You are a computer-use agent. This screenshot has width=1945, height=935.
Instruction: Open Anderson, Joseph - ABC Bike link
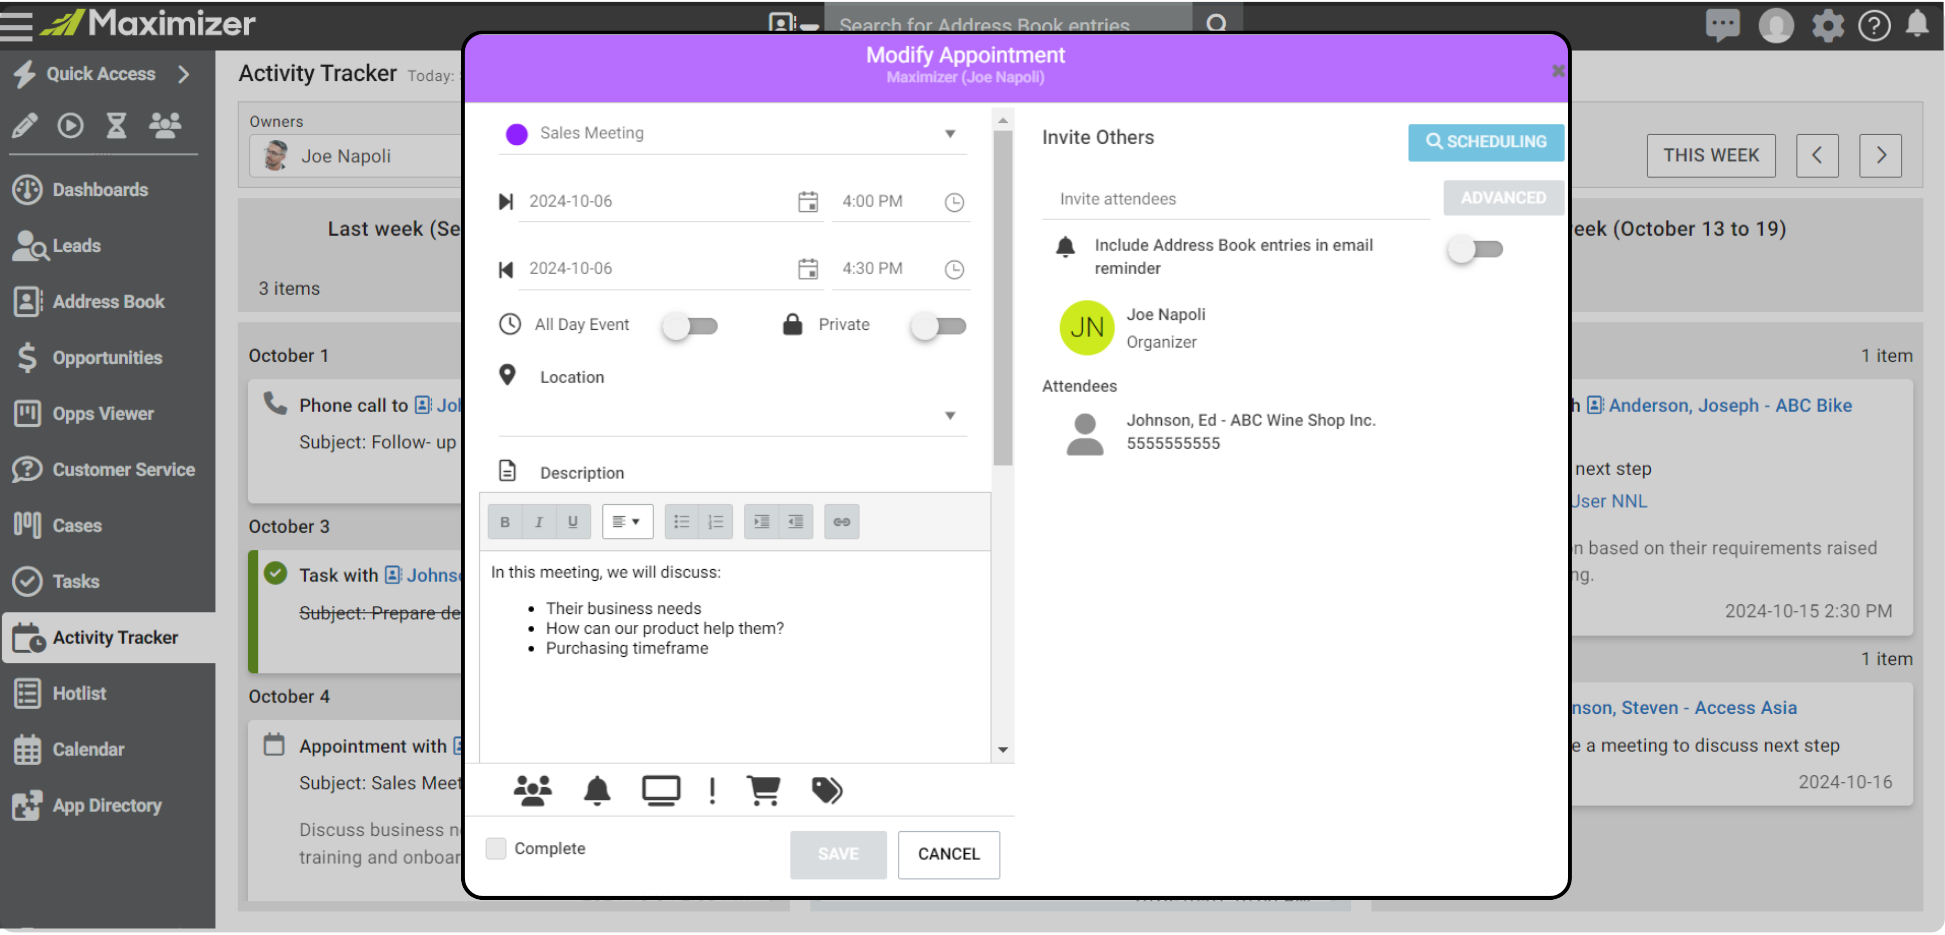(x=1730, y=406)
